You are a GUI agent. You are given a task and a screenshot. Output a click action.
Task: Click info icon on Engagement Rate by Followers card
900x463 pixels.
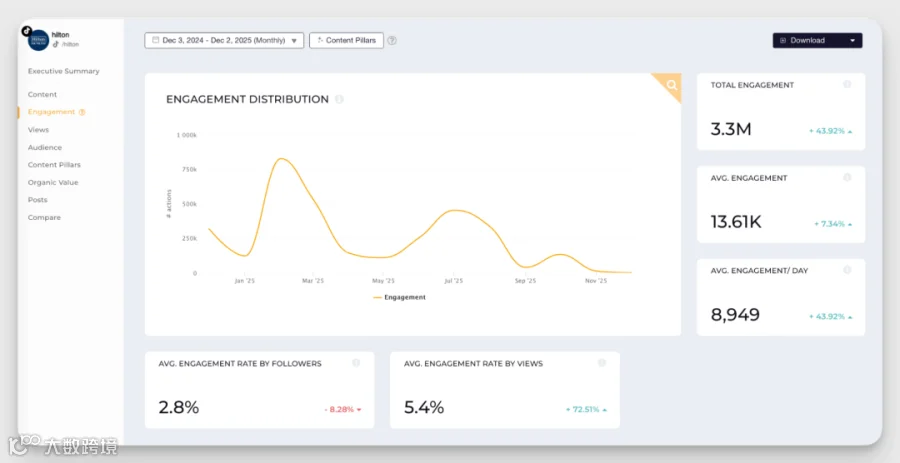(356, 363)
